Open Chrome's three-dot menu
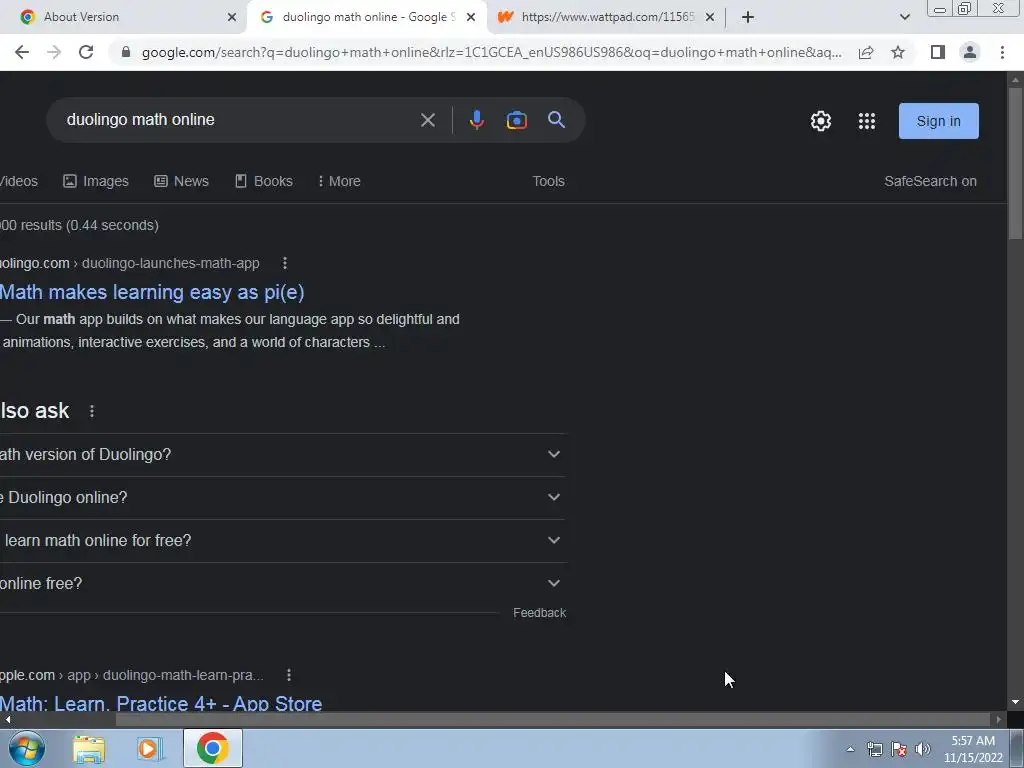 coord(1002,52)
